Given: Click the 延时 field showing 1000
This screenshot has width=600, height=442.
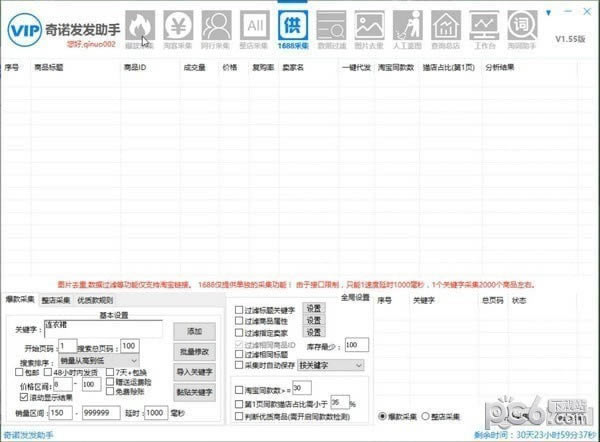Looking at the screenshot, I should [x=156, y=413].
